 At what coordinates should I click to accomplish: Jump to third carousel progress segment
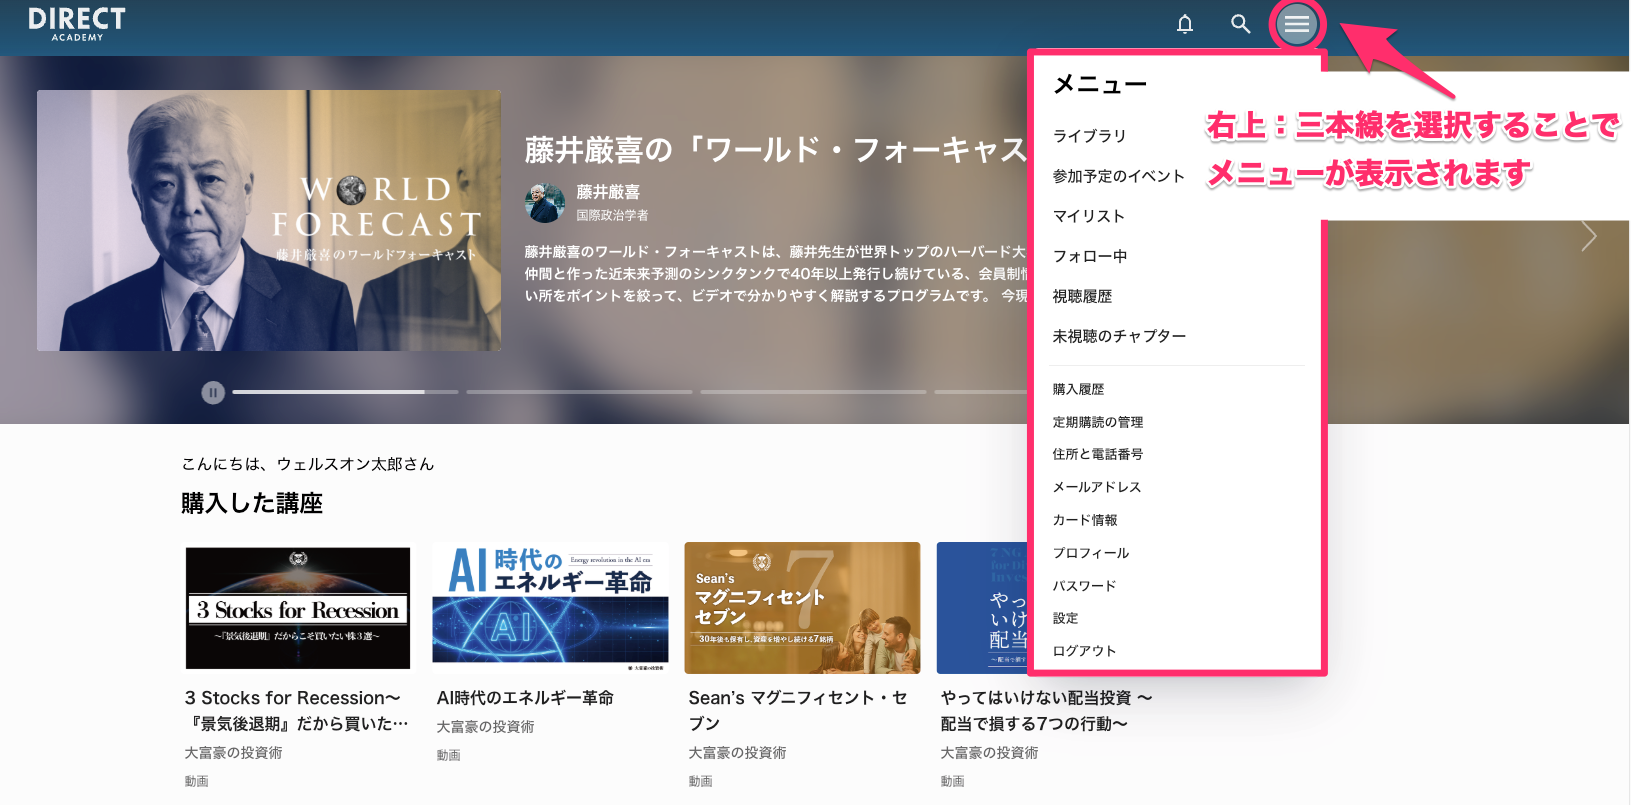tap(813, 392)
